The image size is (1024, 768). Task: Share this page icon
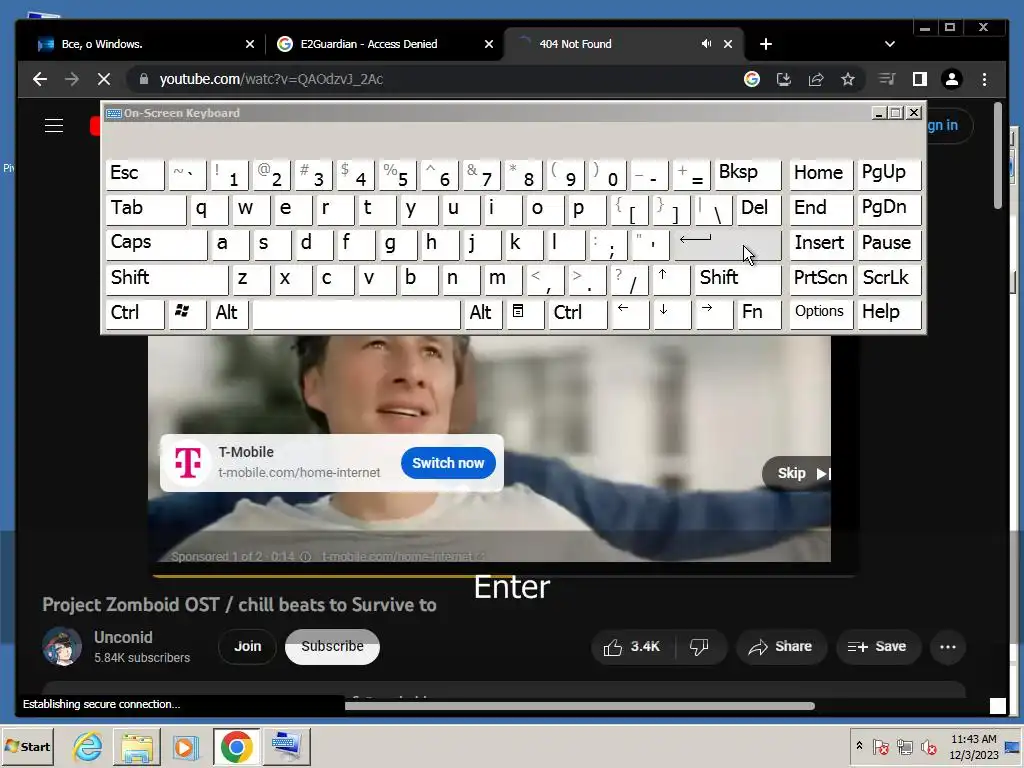click(x=816, y=80)
